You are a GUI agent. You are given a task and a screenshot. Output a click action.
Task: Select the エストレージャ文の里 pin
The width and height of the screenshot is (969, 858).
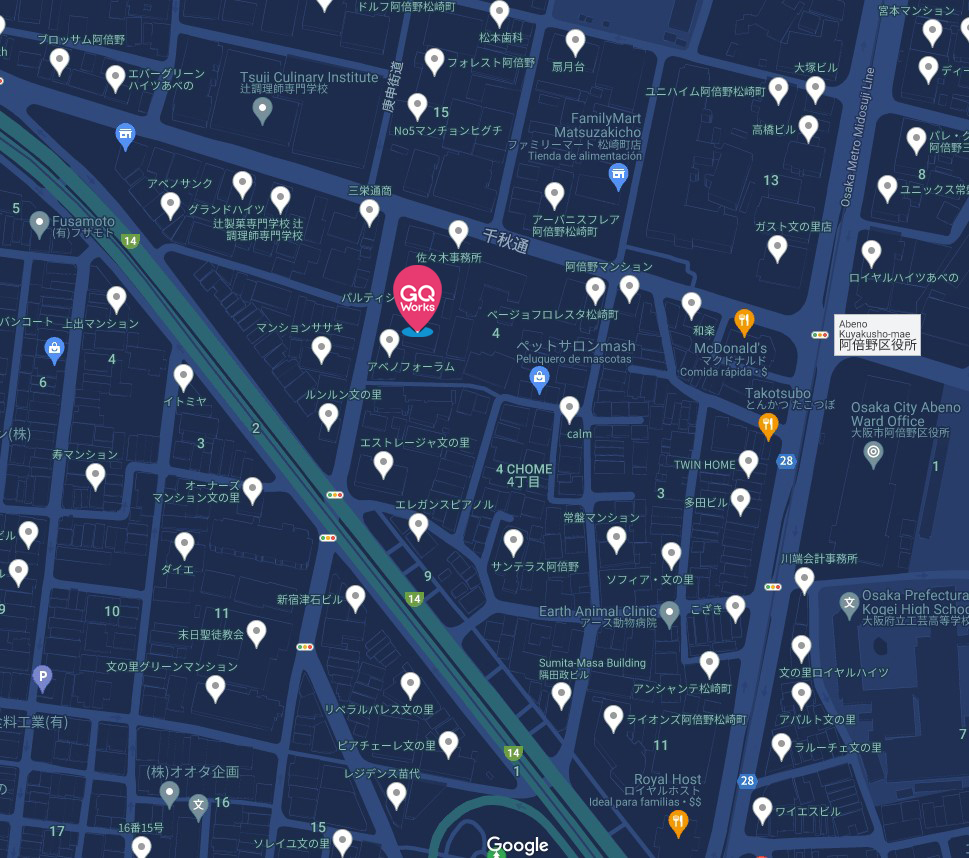[x=383, y=465]
